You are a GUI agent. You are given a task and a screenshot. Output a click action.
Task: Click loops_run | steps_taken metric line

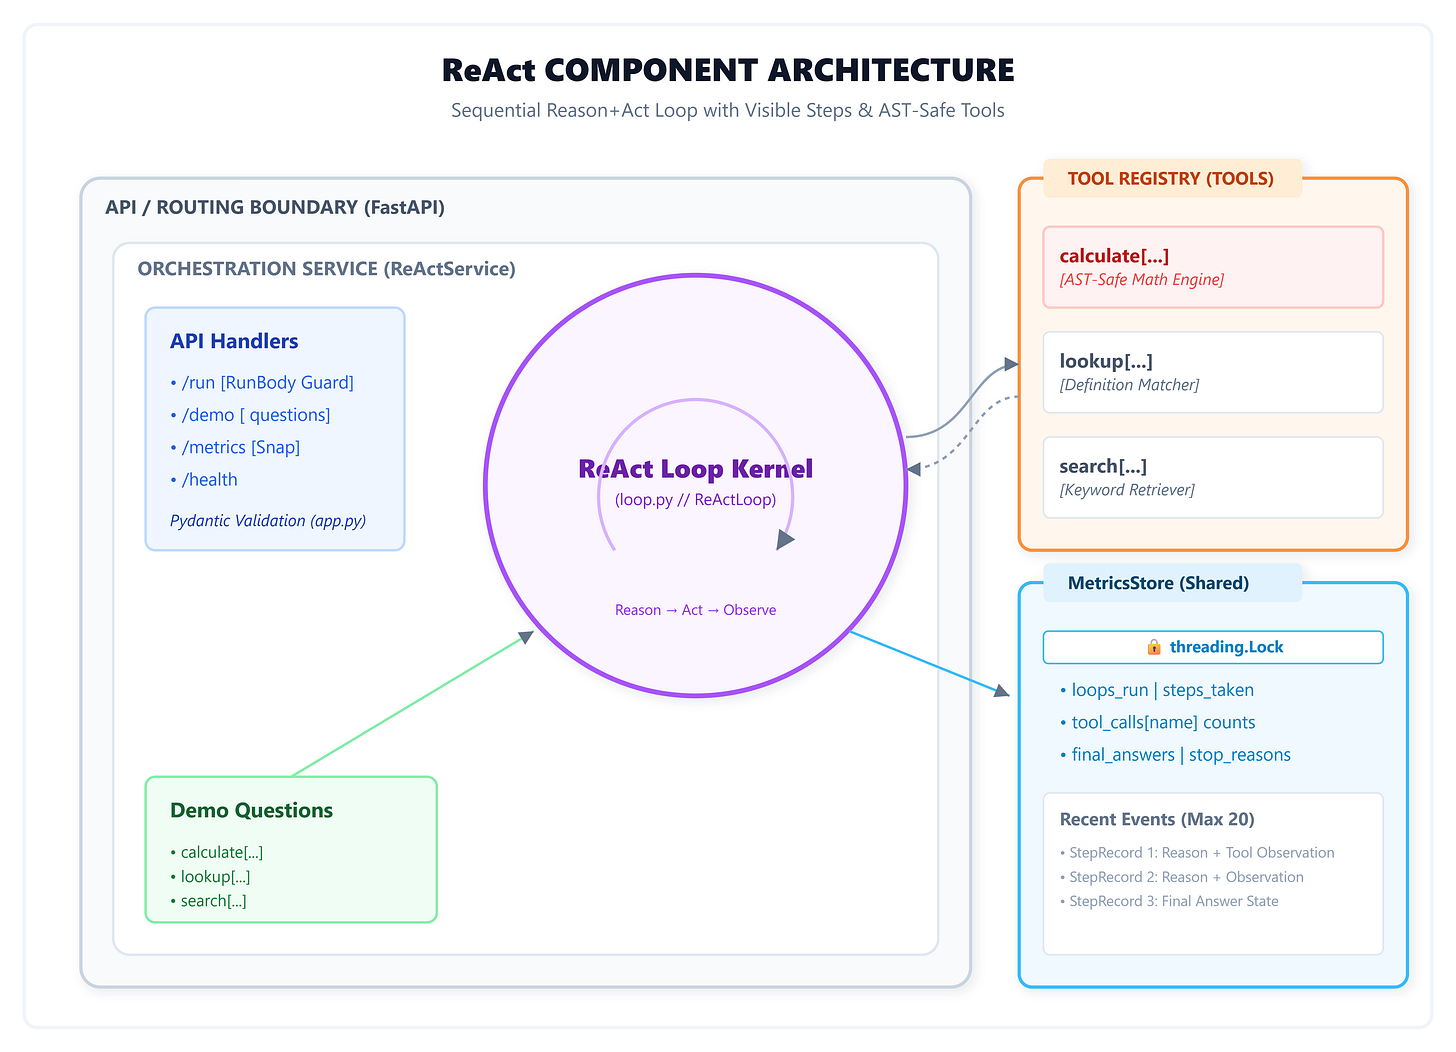coord(1157,690)
